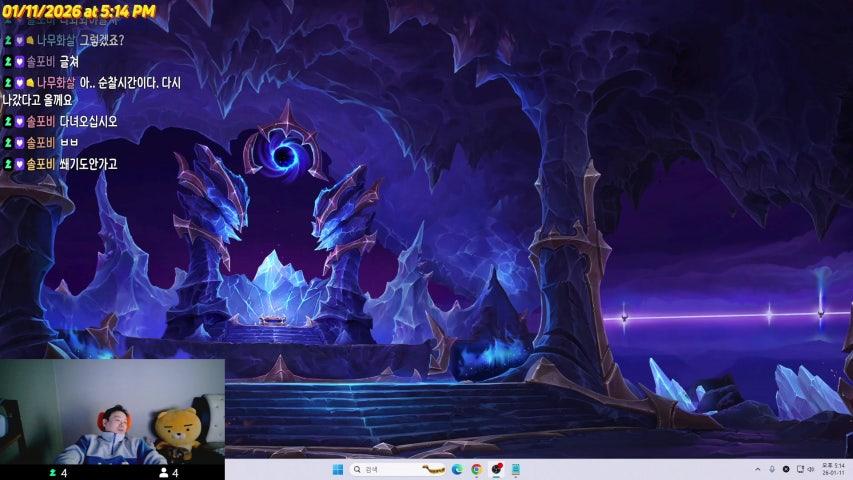Screen dimensions: 853x480
Task: Open the Windows Start menu
Action: pos(337,469)
